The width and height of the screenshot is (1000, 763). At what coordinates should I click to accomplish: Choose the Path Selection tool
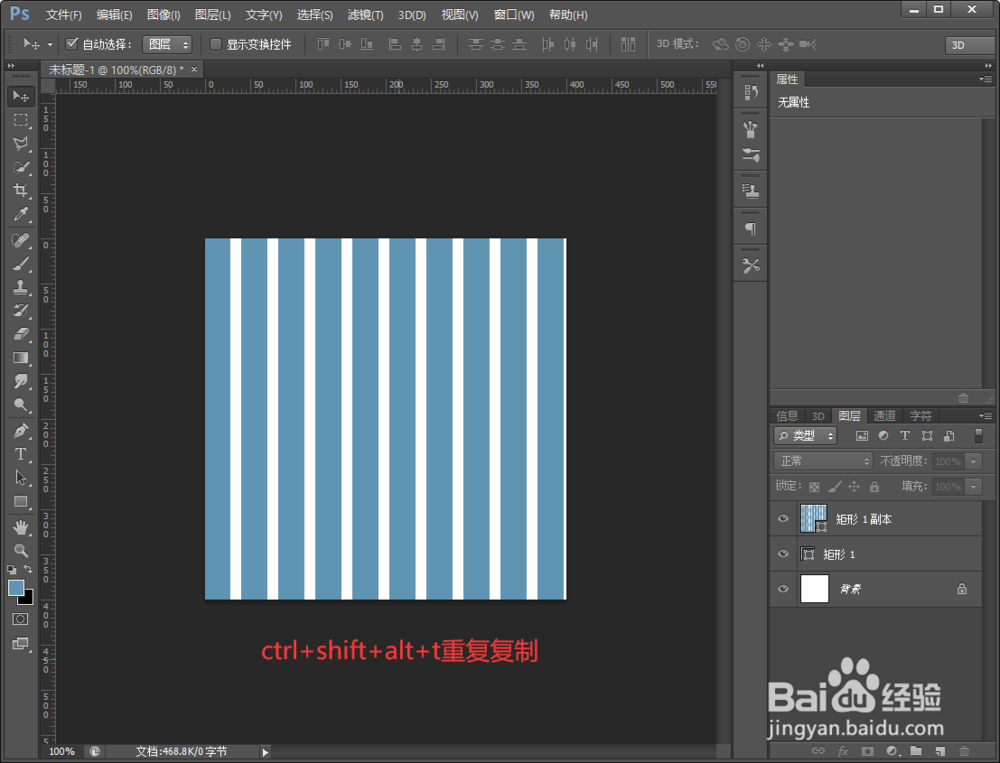(20, 477)
